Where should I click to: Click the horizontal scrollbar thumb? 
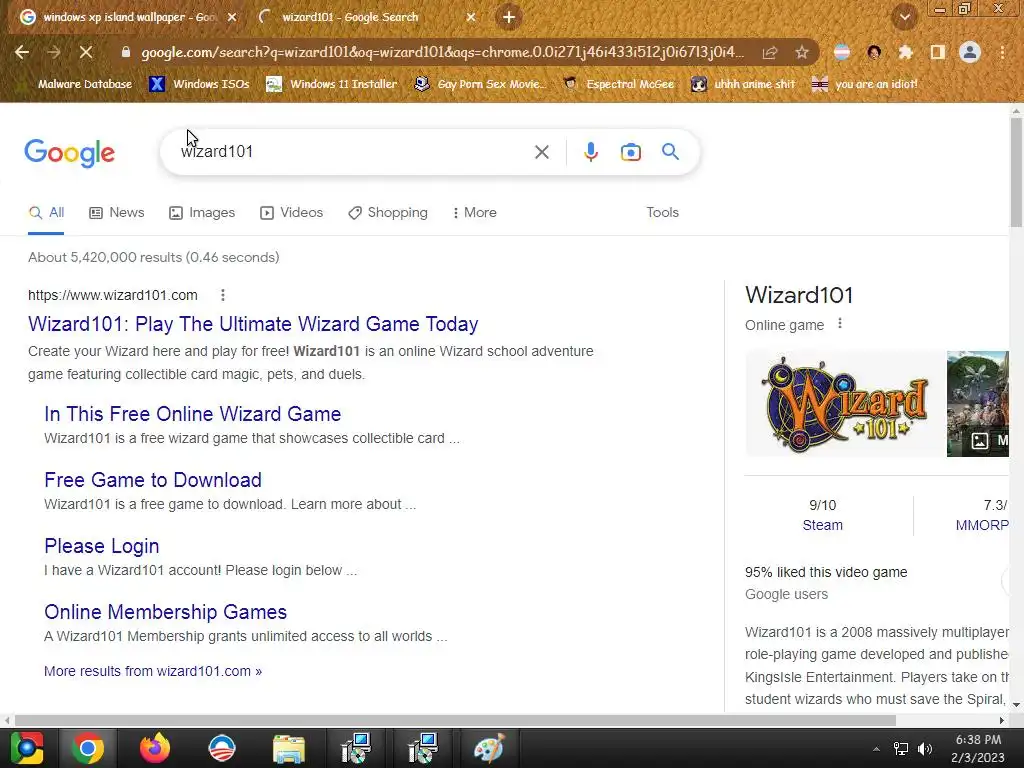tap(455, 720)
